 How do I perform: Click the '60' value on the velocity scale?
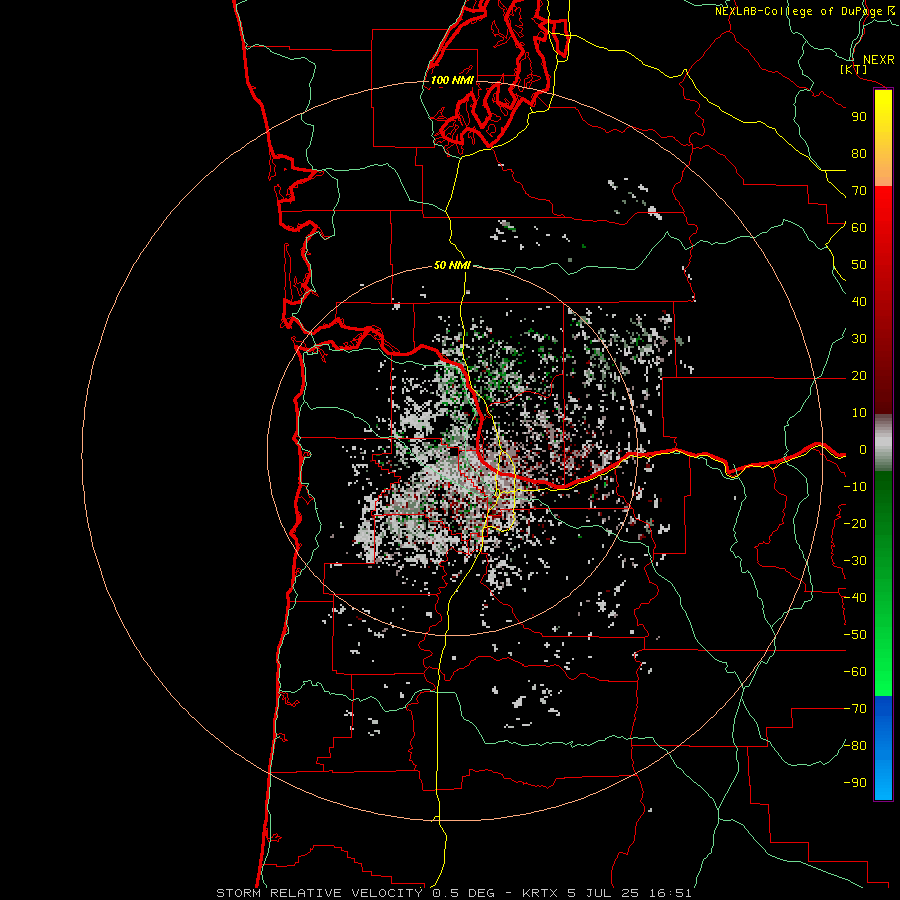pyautogui.click(x=859, y=228)
